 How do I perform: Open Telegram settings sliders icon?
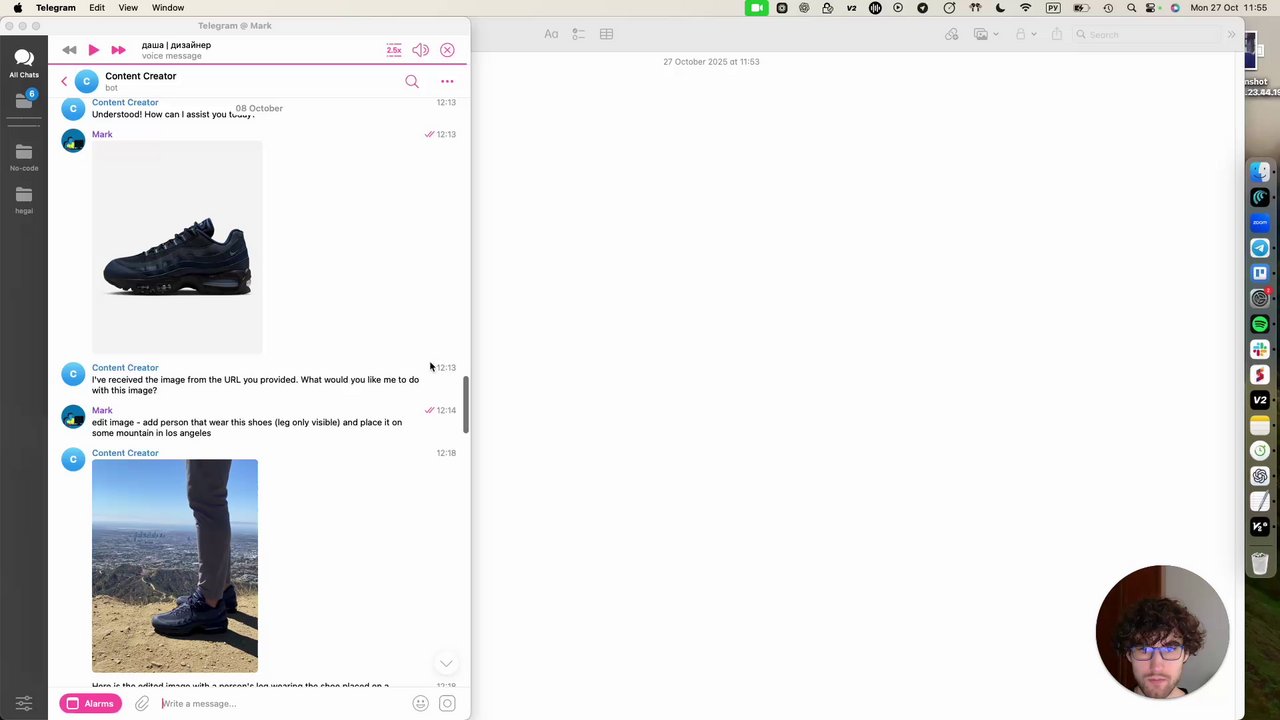[x=24, y=703]
